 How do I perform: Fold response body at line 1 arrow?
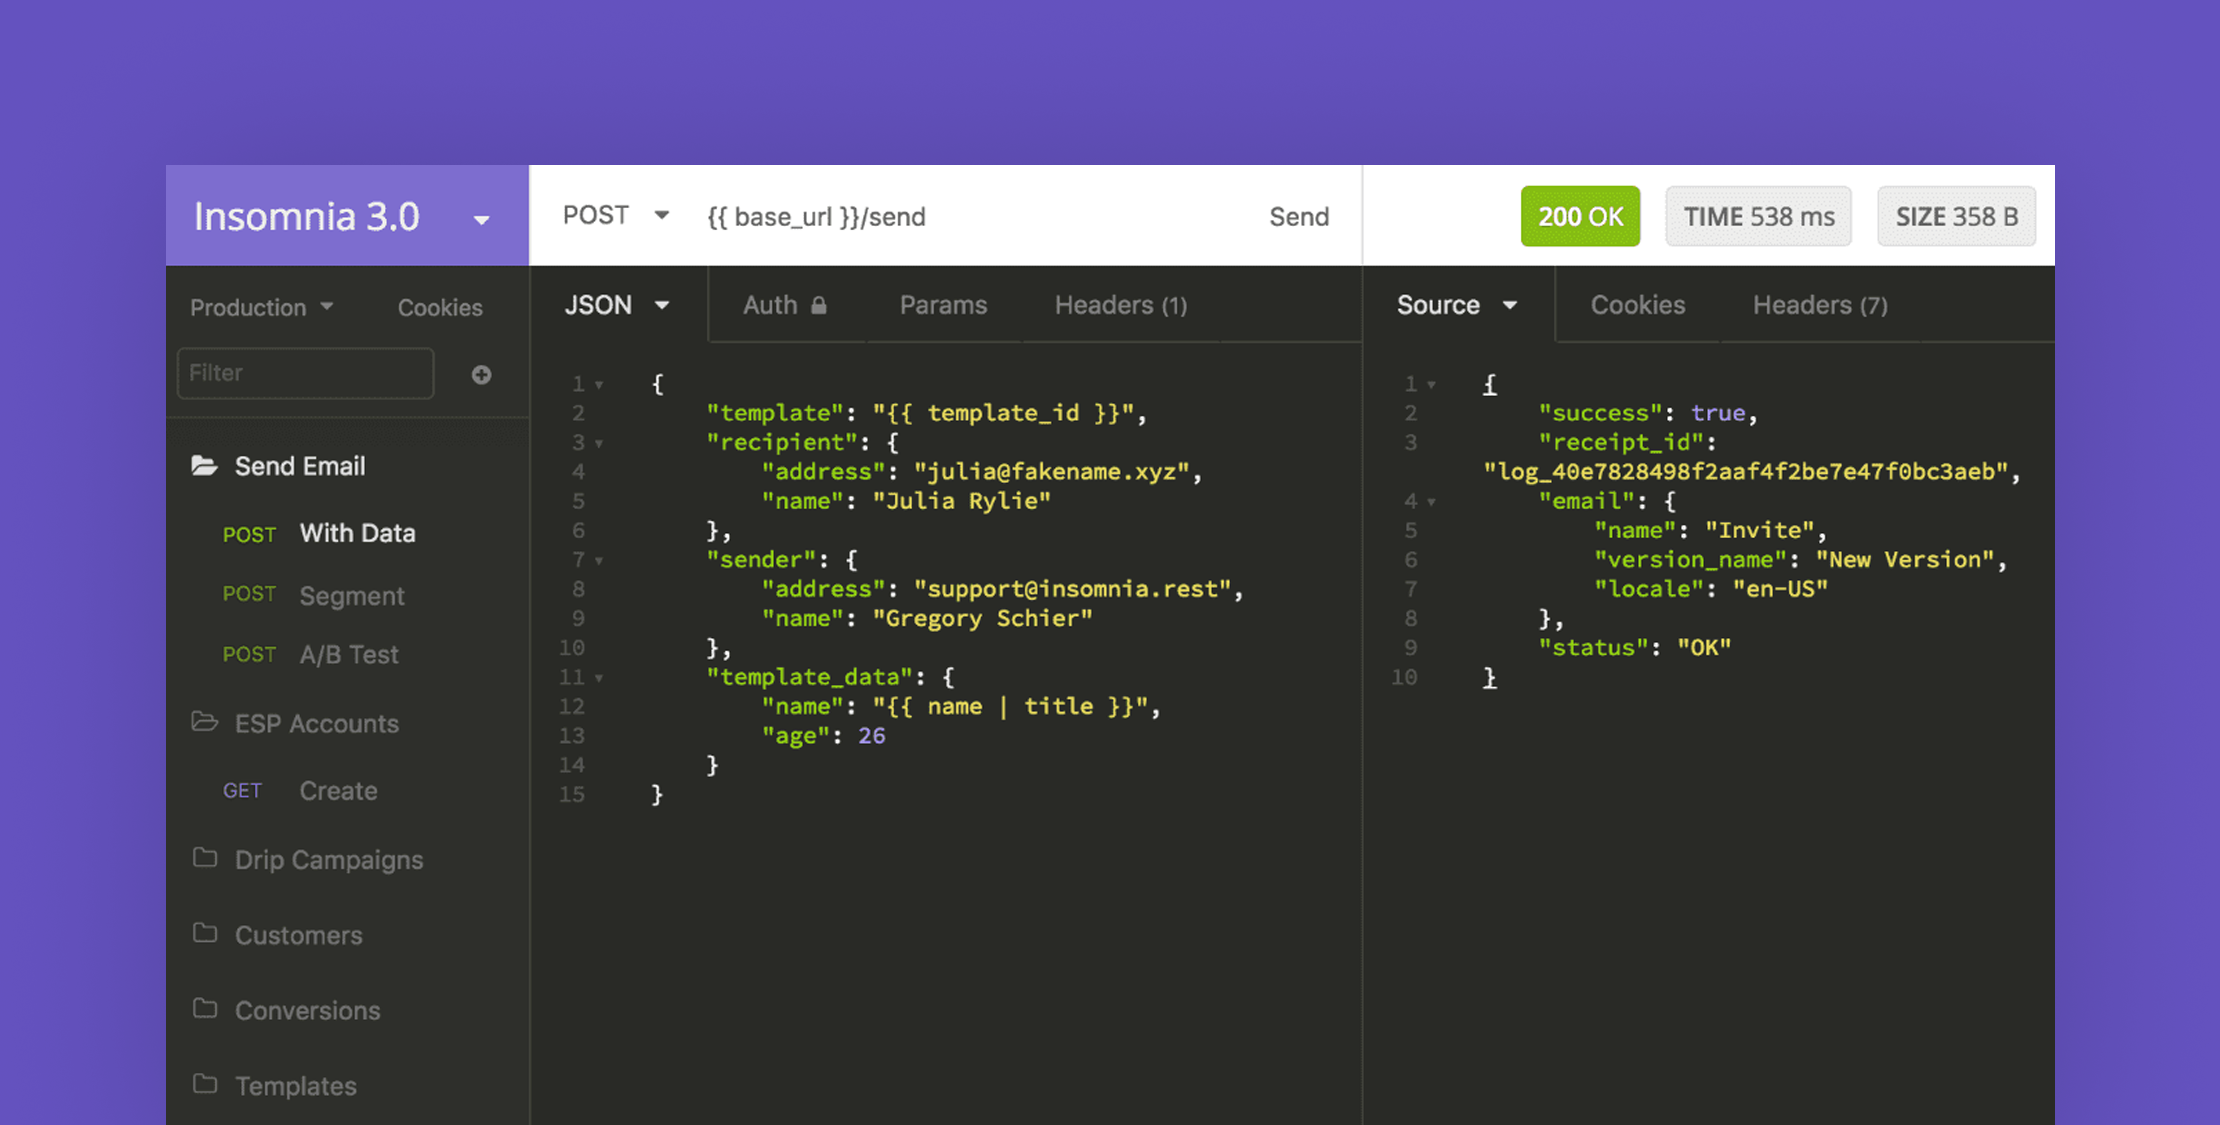pyautogui.click(x=1431, y=385)
